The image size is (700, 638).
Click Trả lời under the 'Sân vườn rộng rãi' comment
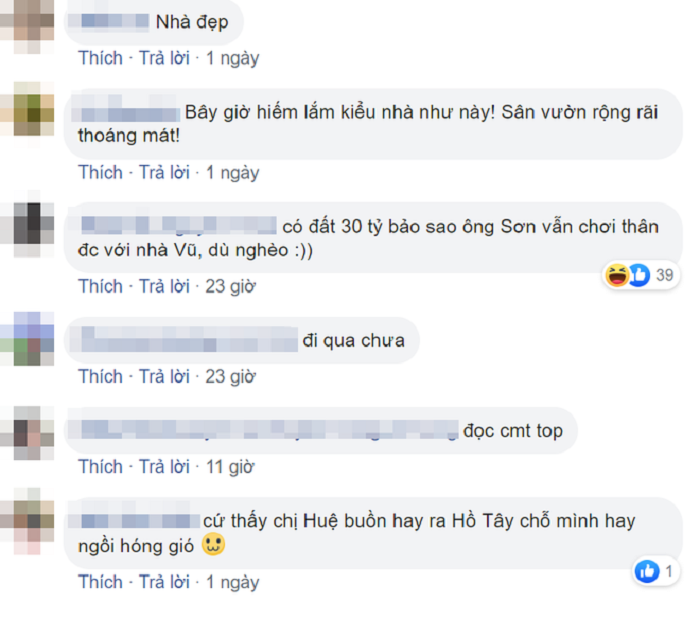(x=164, y=172)
